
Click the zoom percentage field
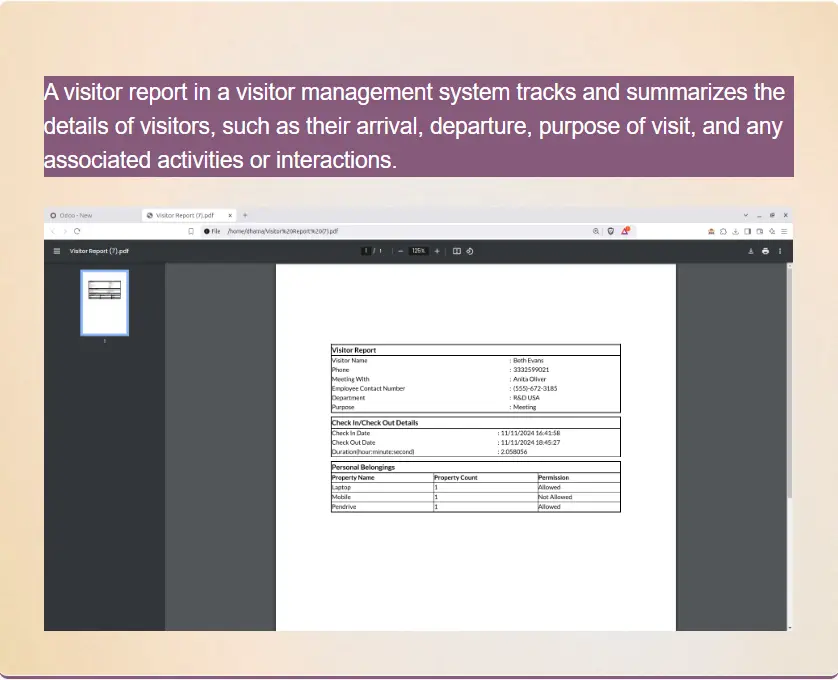(418, 251)
